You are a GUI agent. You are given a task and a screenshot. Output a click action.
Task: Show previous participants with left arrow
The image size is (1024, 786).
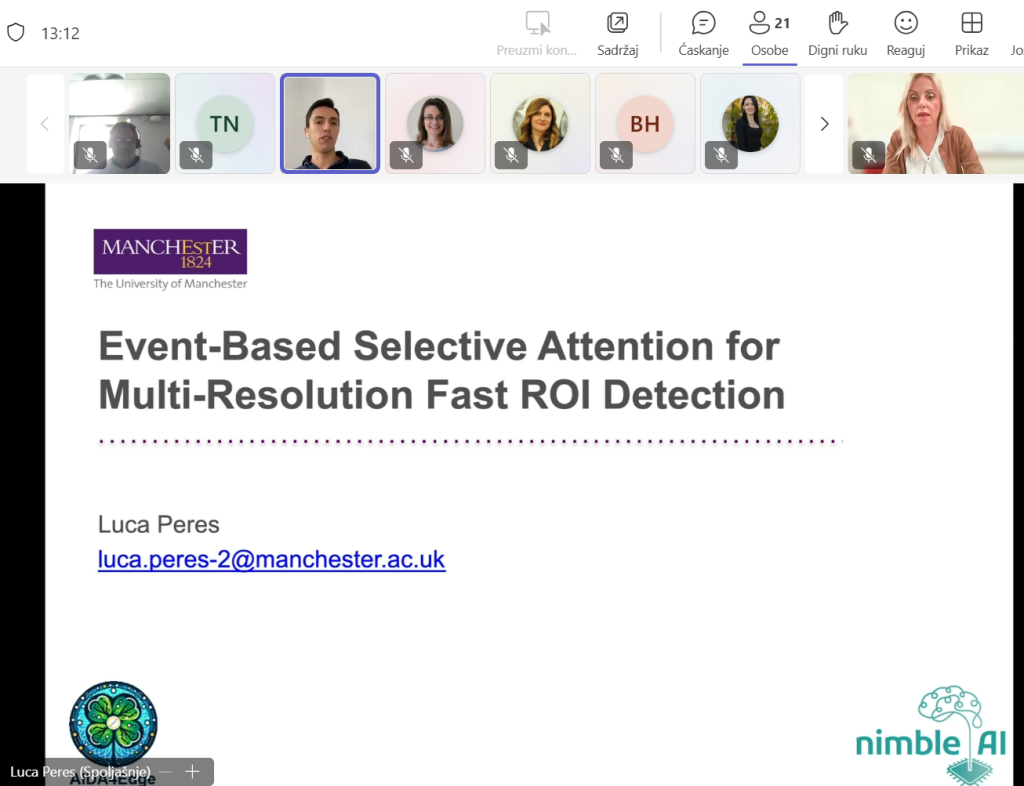pos(45,124)
